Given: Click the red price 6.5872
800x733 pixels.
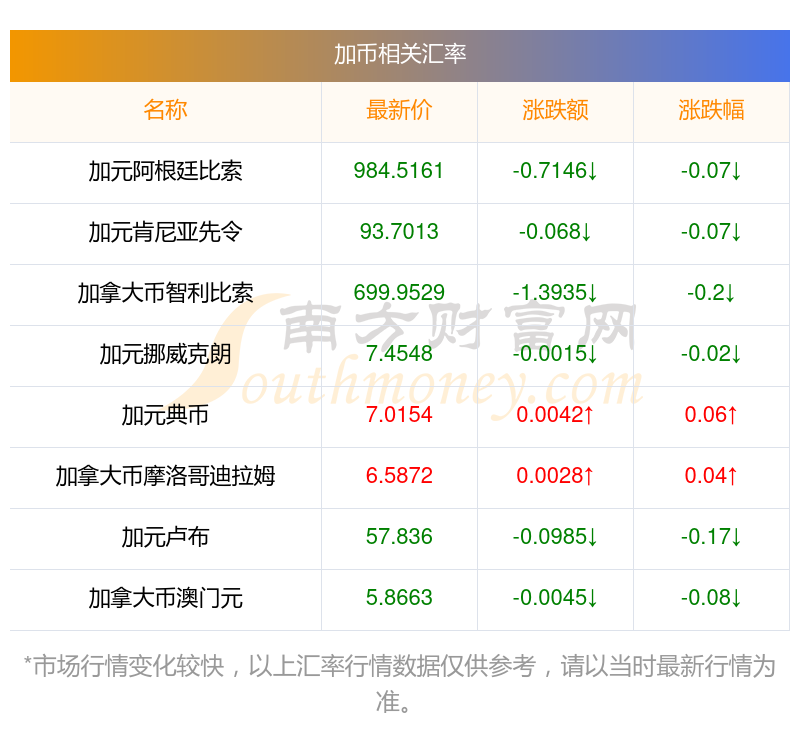Looking at the screenshot, I should point(399,476).
